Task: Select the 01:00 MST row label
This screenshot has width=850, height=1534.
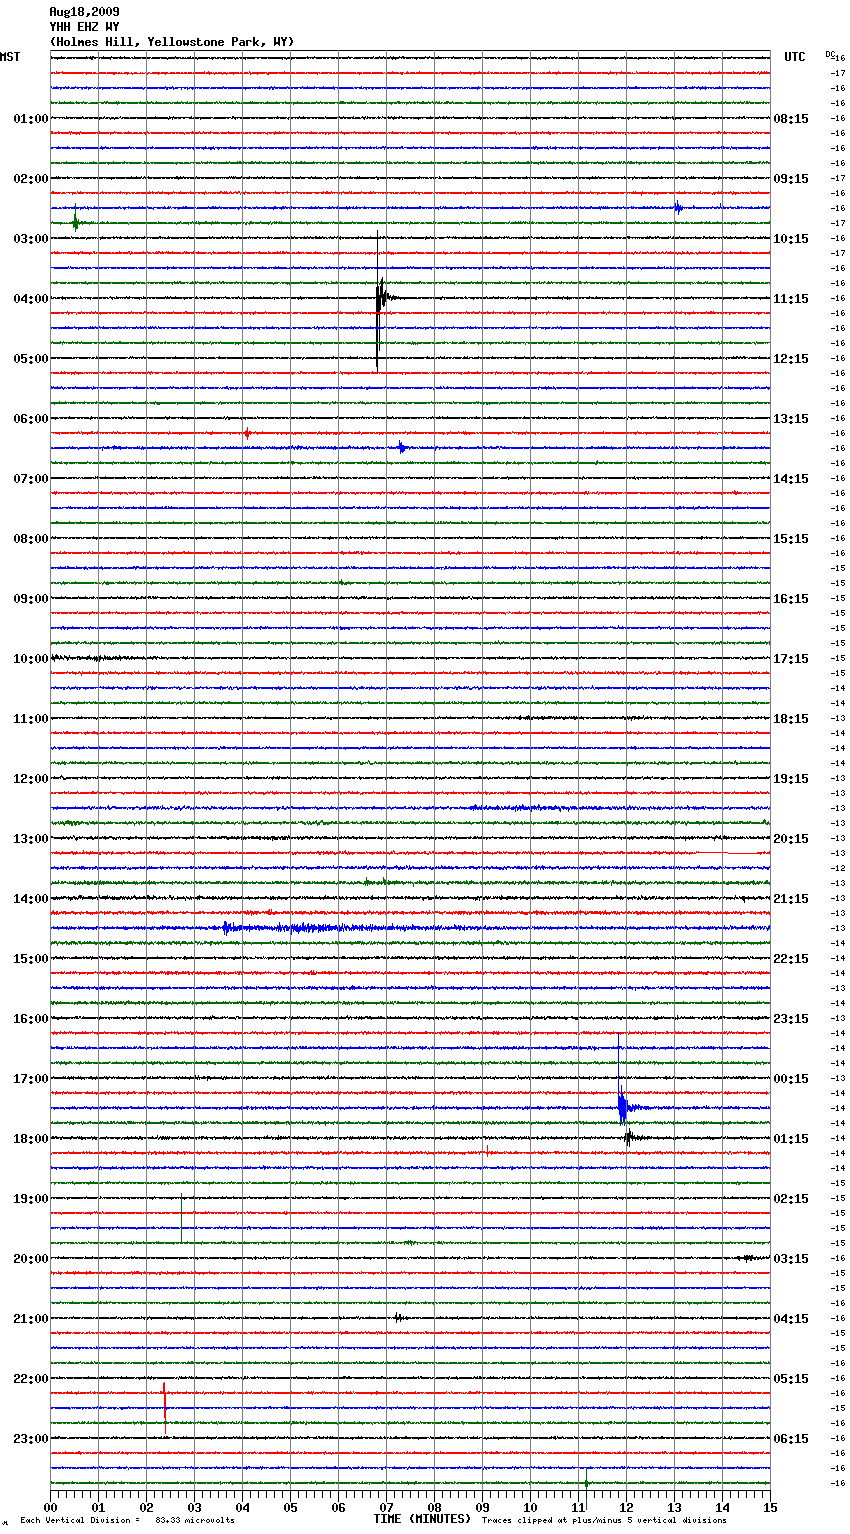Action: 31,119
